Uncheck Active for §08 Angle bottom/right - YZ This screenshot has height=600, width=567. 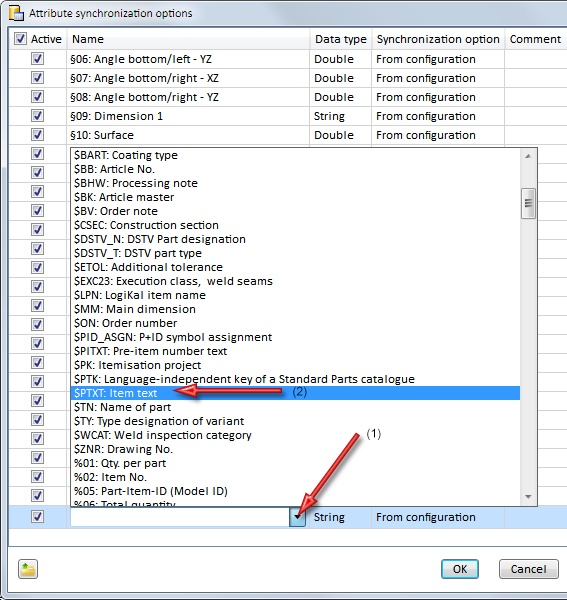click(x=37, y=97)
